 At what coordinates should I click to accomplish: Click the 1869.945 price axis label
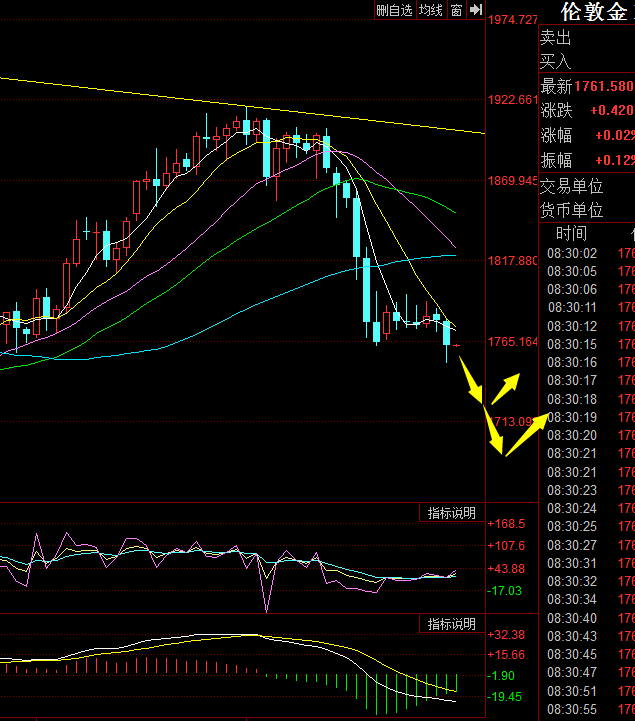[512, 181]
